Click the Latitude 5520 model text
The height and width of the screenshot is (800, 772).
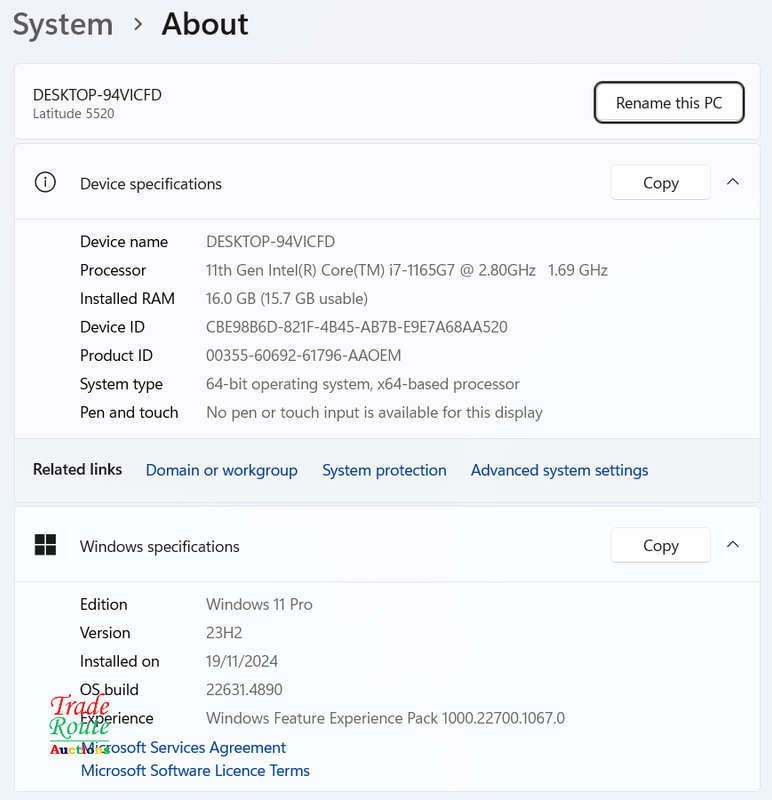click(x=73, y=113)
